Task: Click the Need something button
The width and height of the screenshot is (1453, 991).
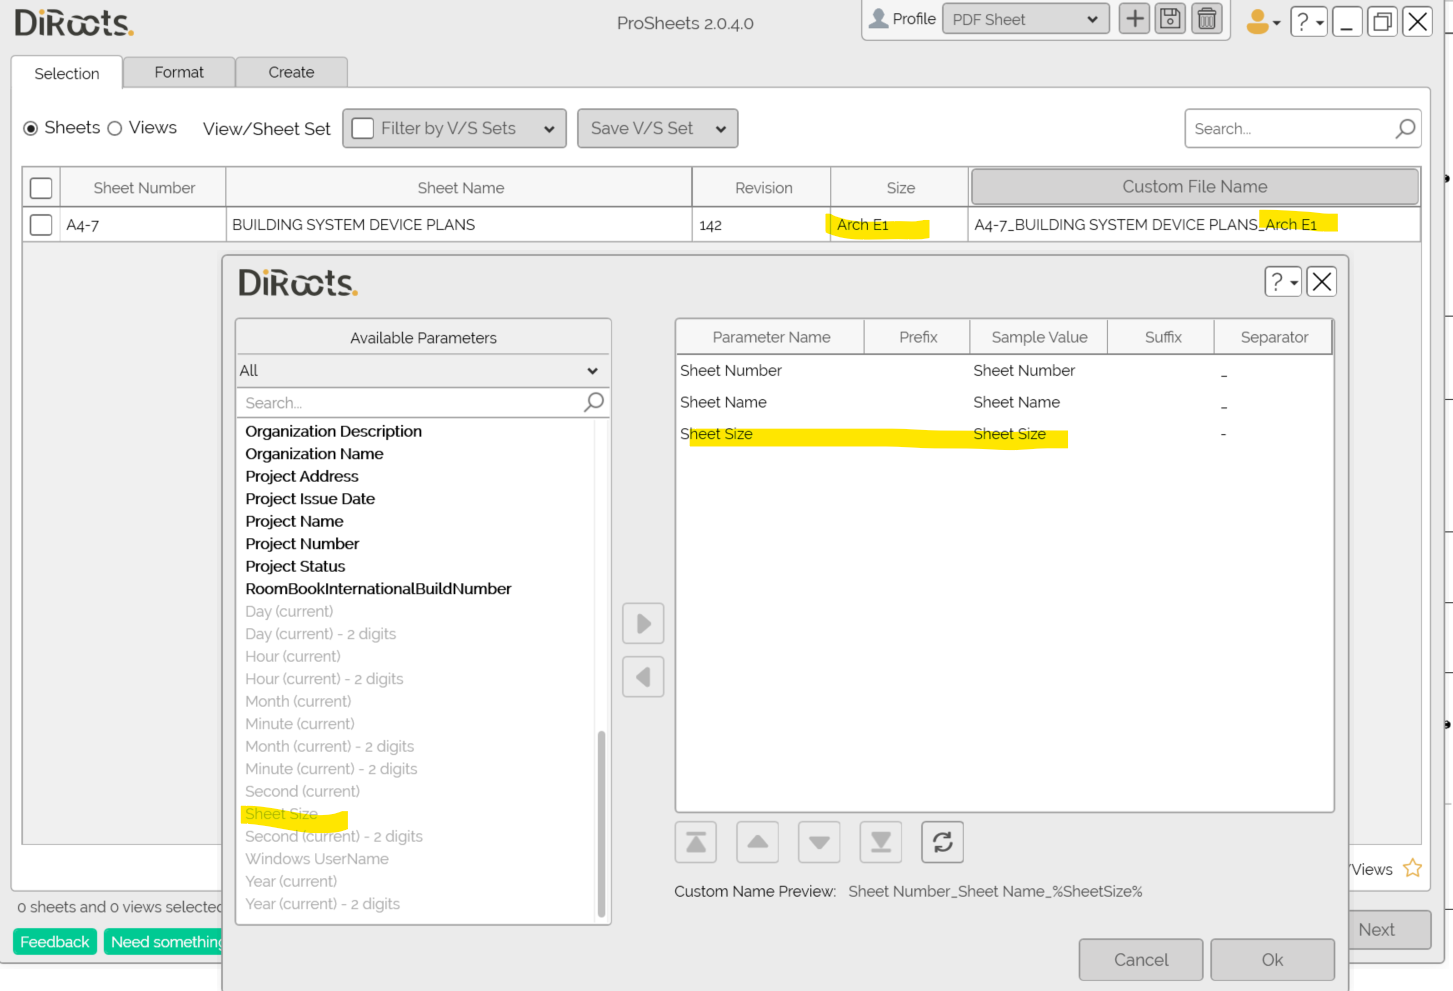Action: click(164, 942)
